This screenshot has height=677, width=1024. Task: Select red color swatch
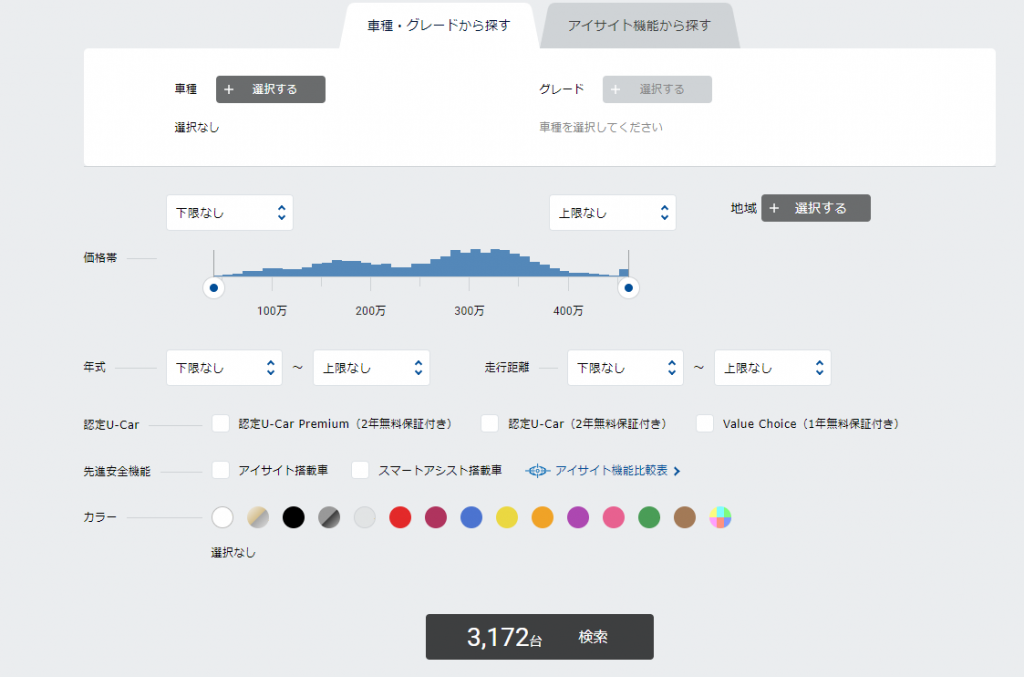[x=400, y=518]
